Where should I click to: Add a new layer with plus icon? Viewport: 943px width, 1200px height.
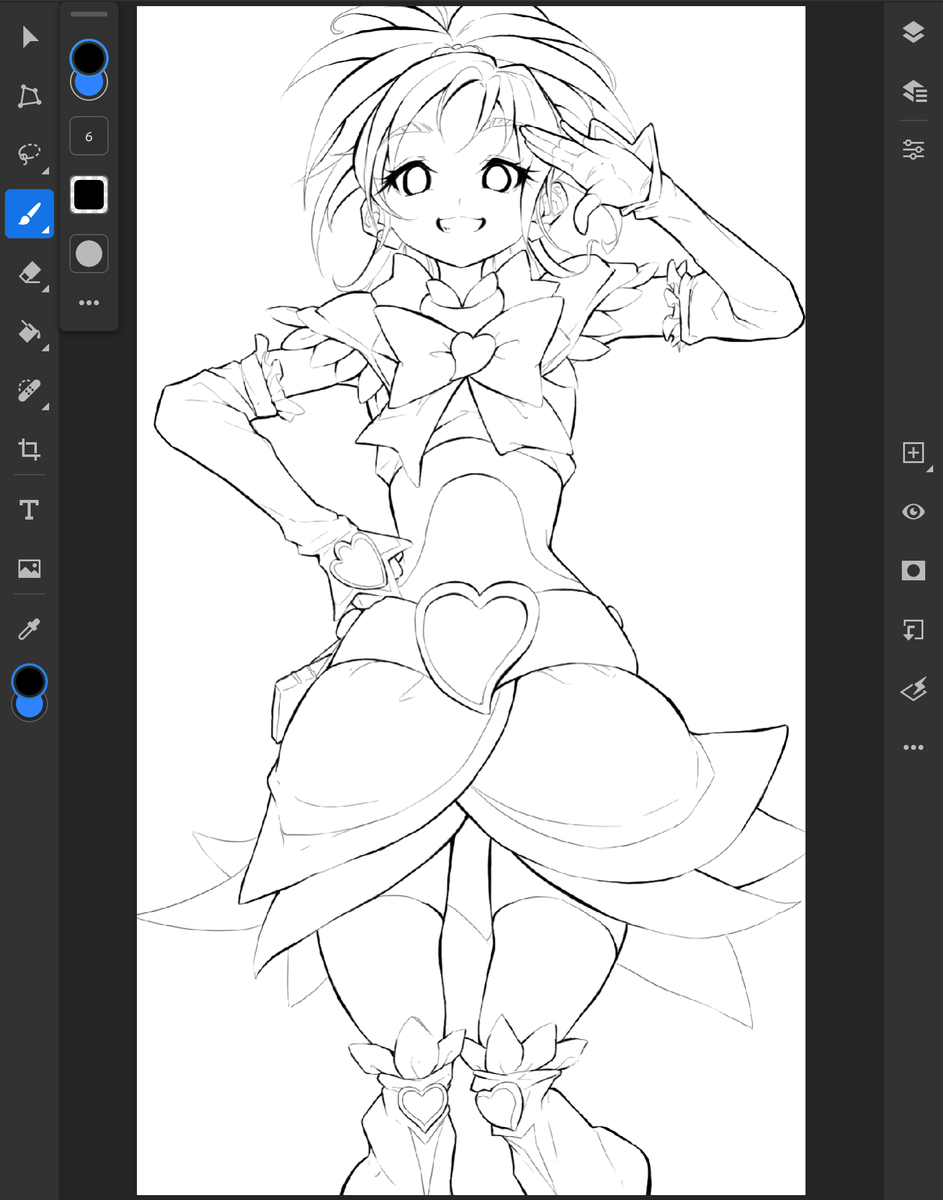(x=913, y=453)
